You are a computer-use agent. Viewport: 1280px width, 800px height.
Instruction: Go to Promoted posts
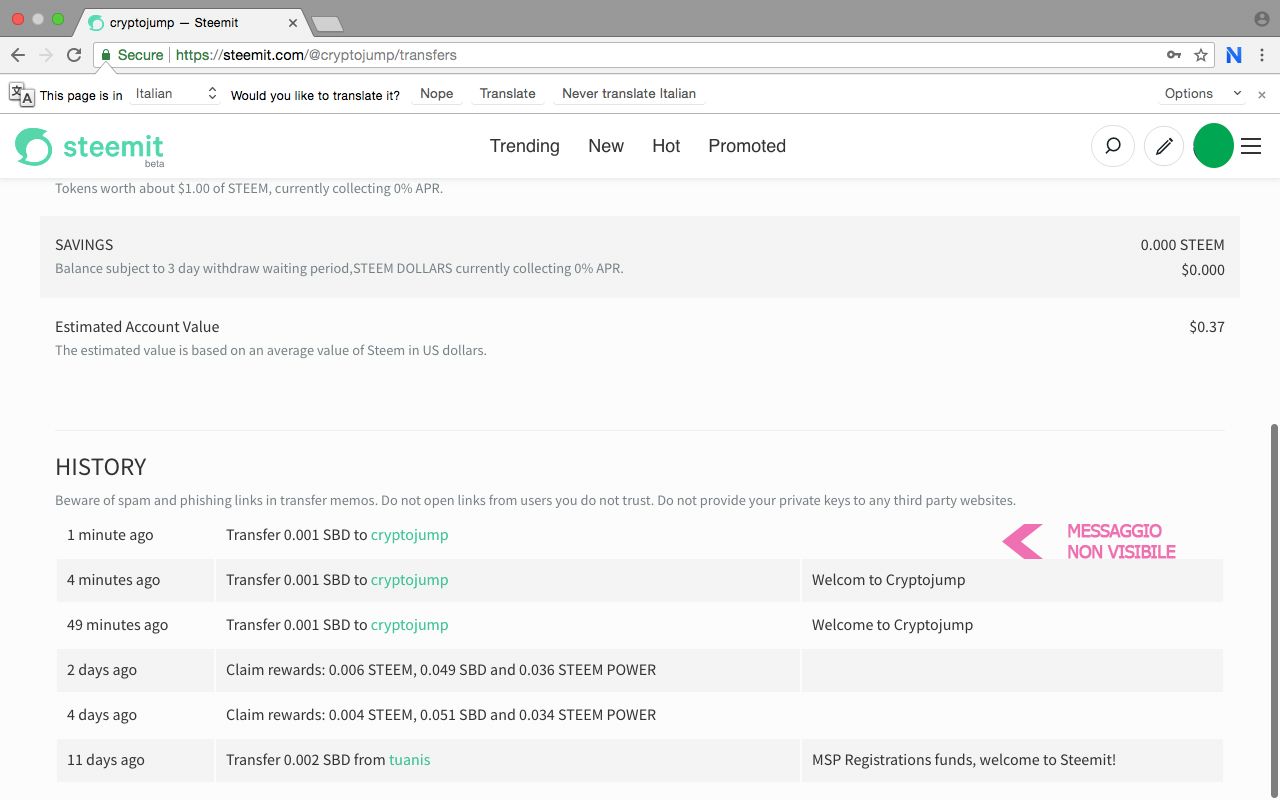(747, 146)
